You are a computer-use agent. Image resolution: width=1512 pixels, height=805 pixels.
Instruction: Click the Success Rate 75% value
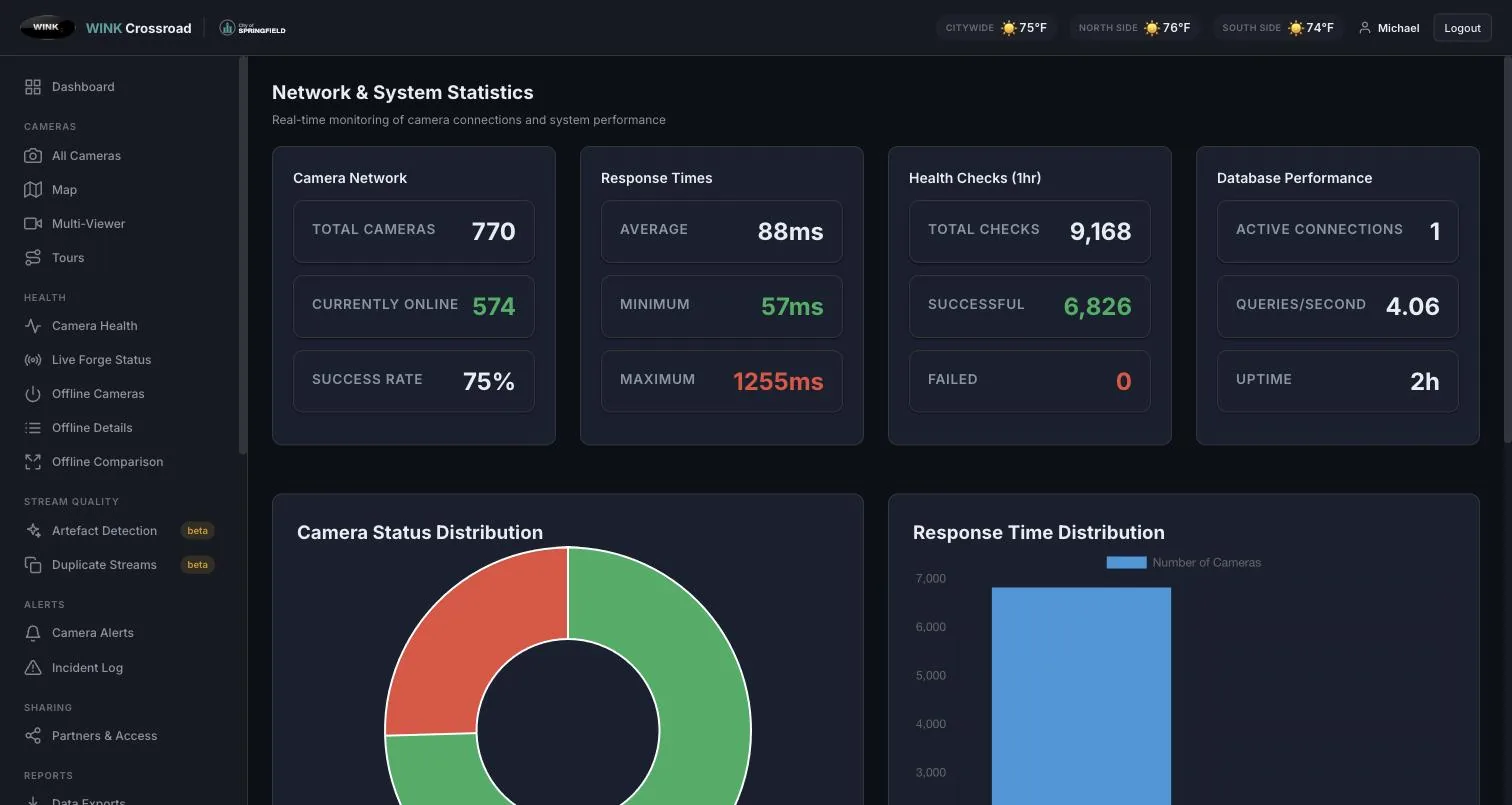tap(489, 382)
